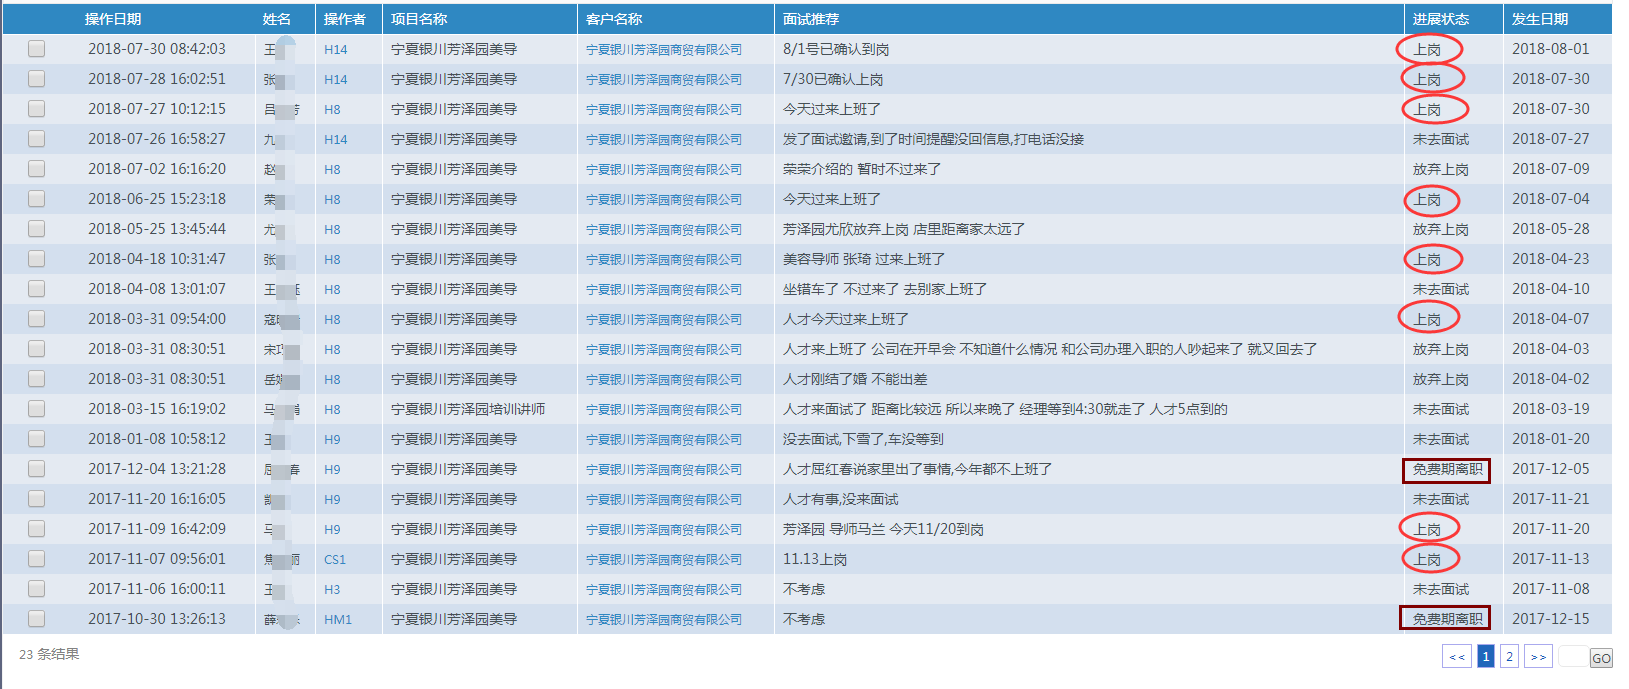
Task: Click project name 宁夏银川芳泽园培训讲师
Action: point(468,409)
